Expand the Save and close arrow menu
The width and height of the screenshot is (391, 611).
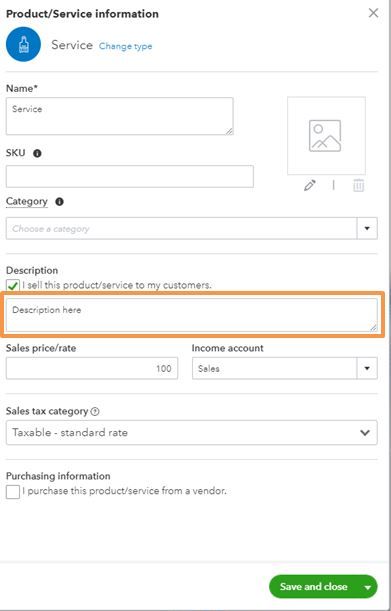tap(368, 587)
